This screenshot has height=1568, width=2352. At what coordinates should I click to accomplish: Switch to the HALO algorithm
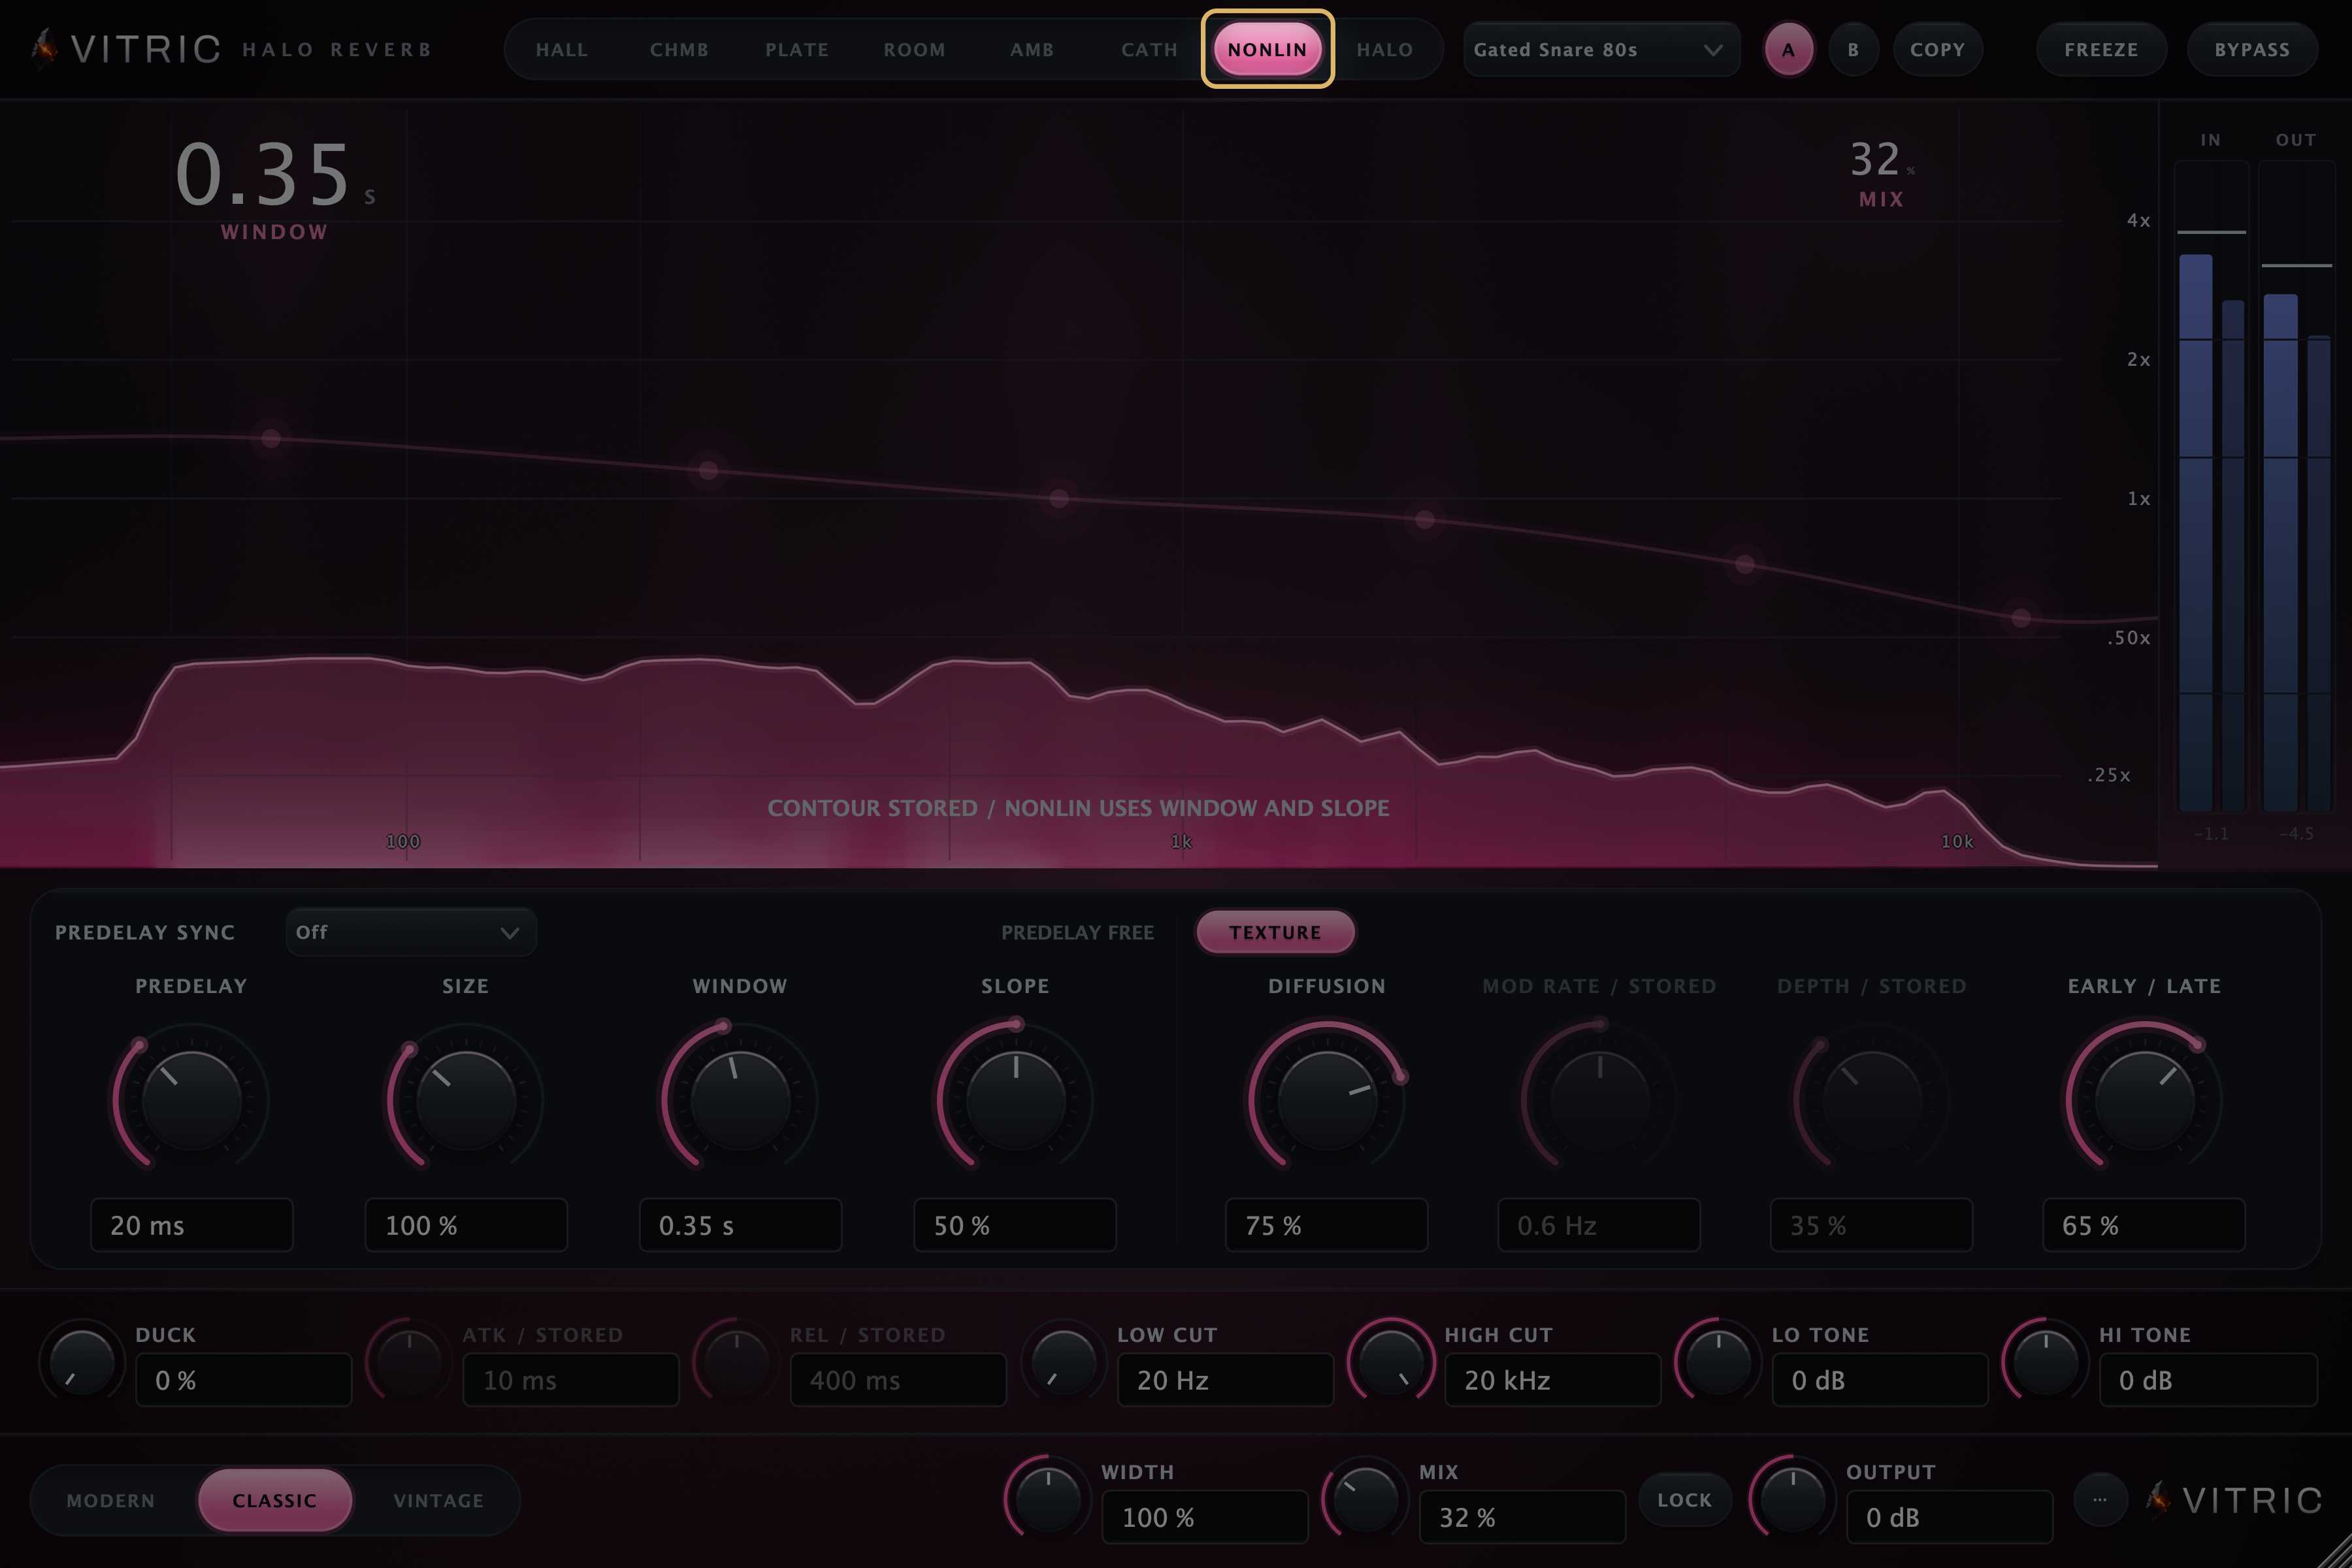(1385, 49)
